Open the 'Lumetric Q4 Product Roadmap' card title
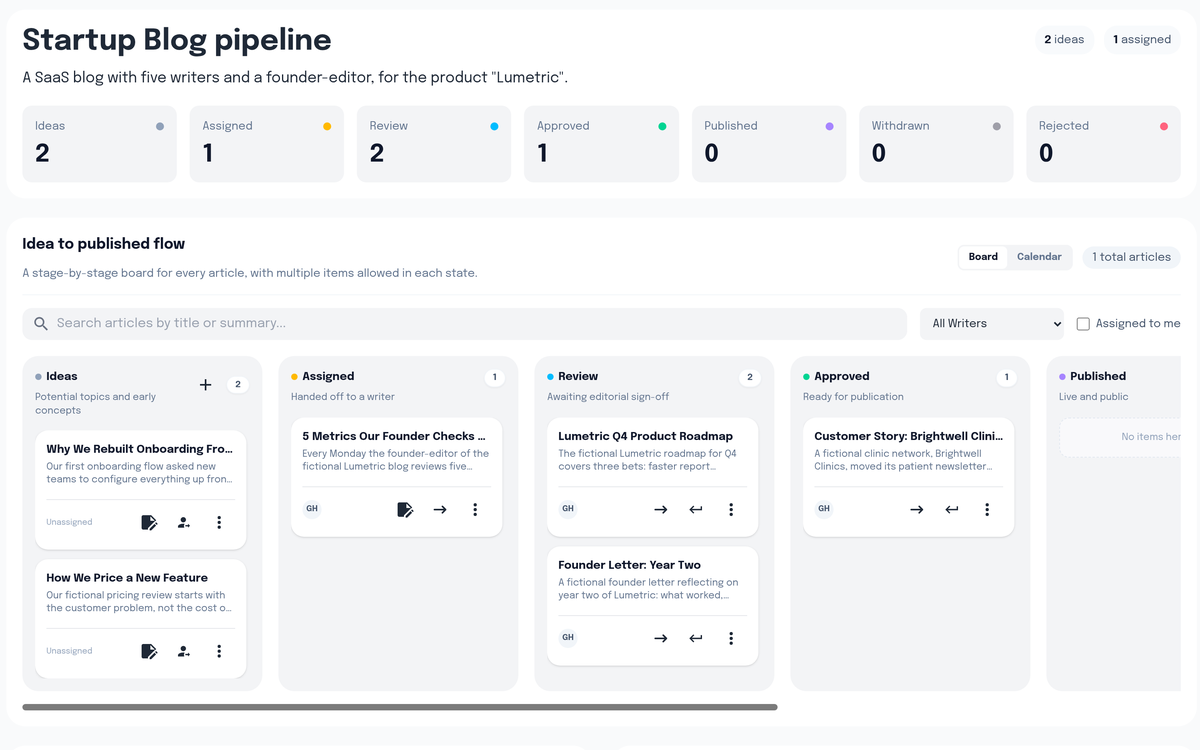The width and height of the screenshot is (1200, 750). [645, 436]
